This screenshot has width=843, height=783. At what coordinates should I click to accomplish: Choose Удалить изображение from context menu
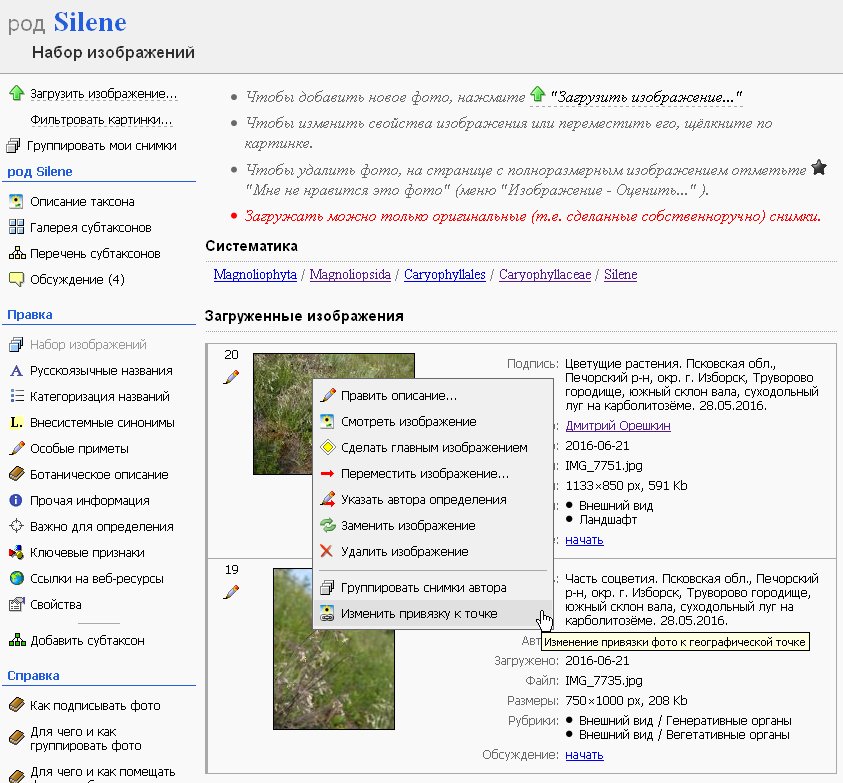403,552
